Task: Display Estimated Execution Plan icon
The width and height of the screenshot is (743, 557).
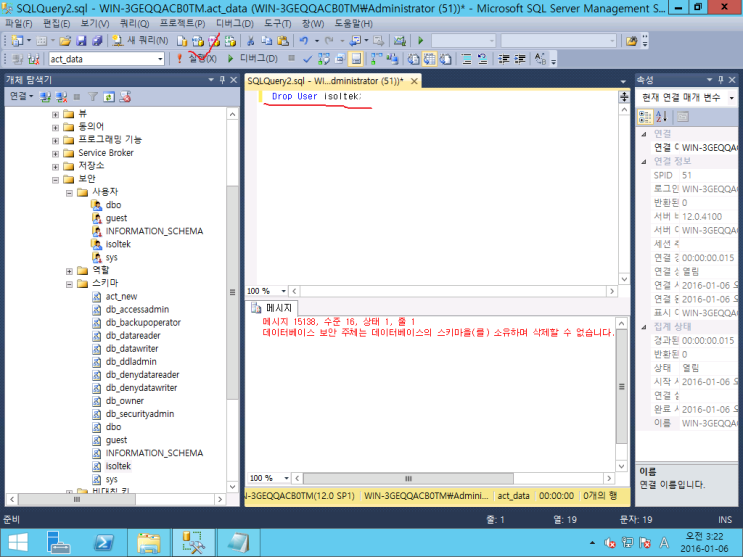Action: (x=324, y=59)
